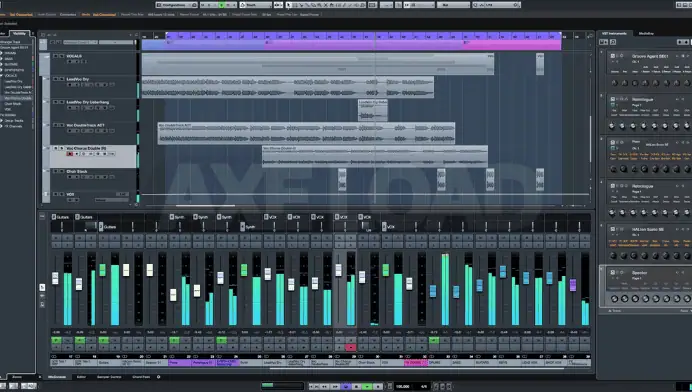Mute the VOCALS folder track

click(x=56, y=56)
